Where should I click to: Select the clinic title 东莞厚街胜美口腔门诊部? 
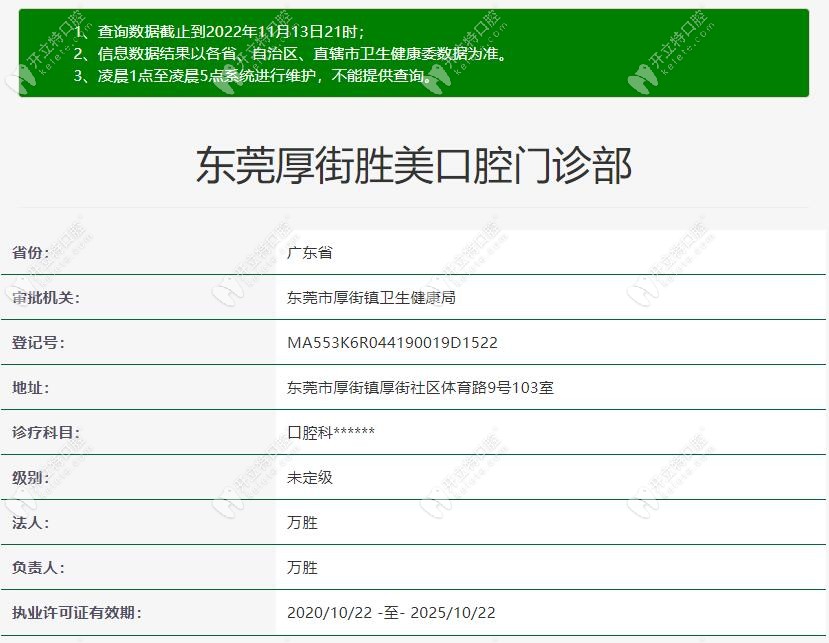[x=414, y=166]
